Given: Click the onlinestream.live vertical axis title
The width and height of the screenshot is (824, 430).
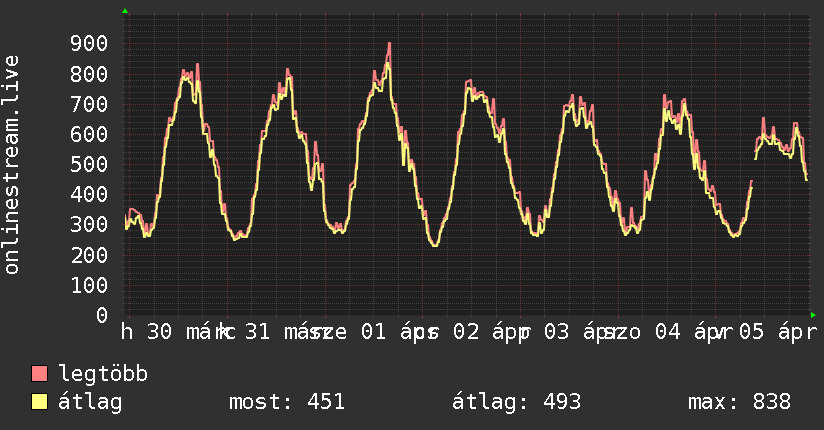Looking at the screenshot, I should click(12, 165).
